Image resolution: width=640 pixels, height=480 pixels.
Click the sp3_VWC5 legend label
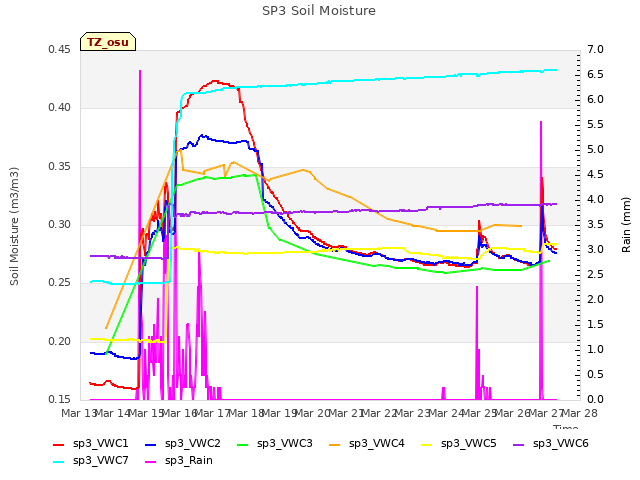pyautogui.click(x=469, y=443)
